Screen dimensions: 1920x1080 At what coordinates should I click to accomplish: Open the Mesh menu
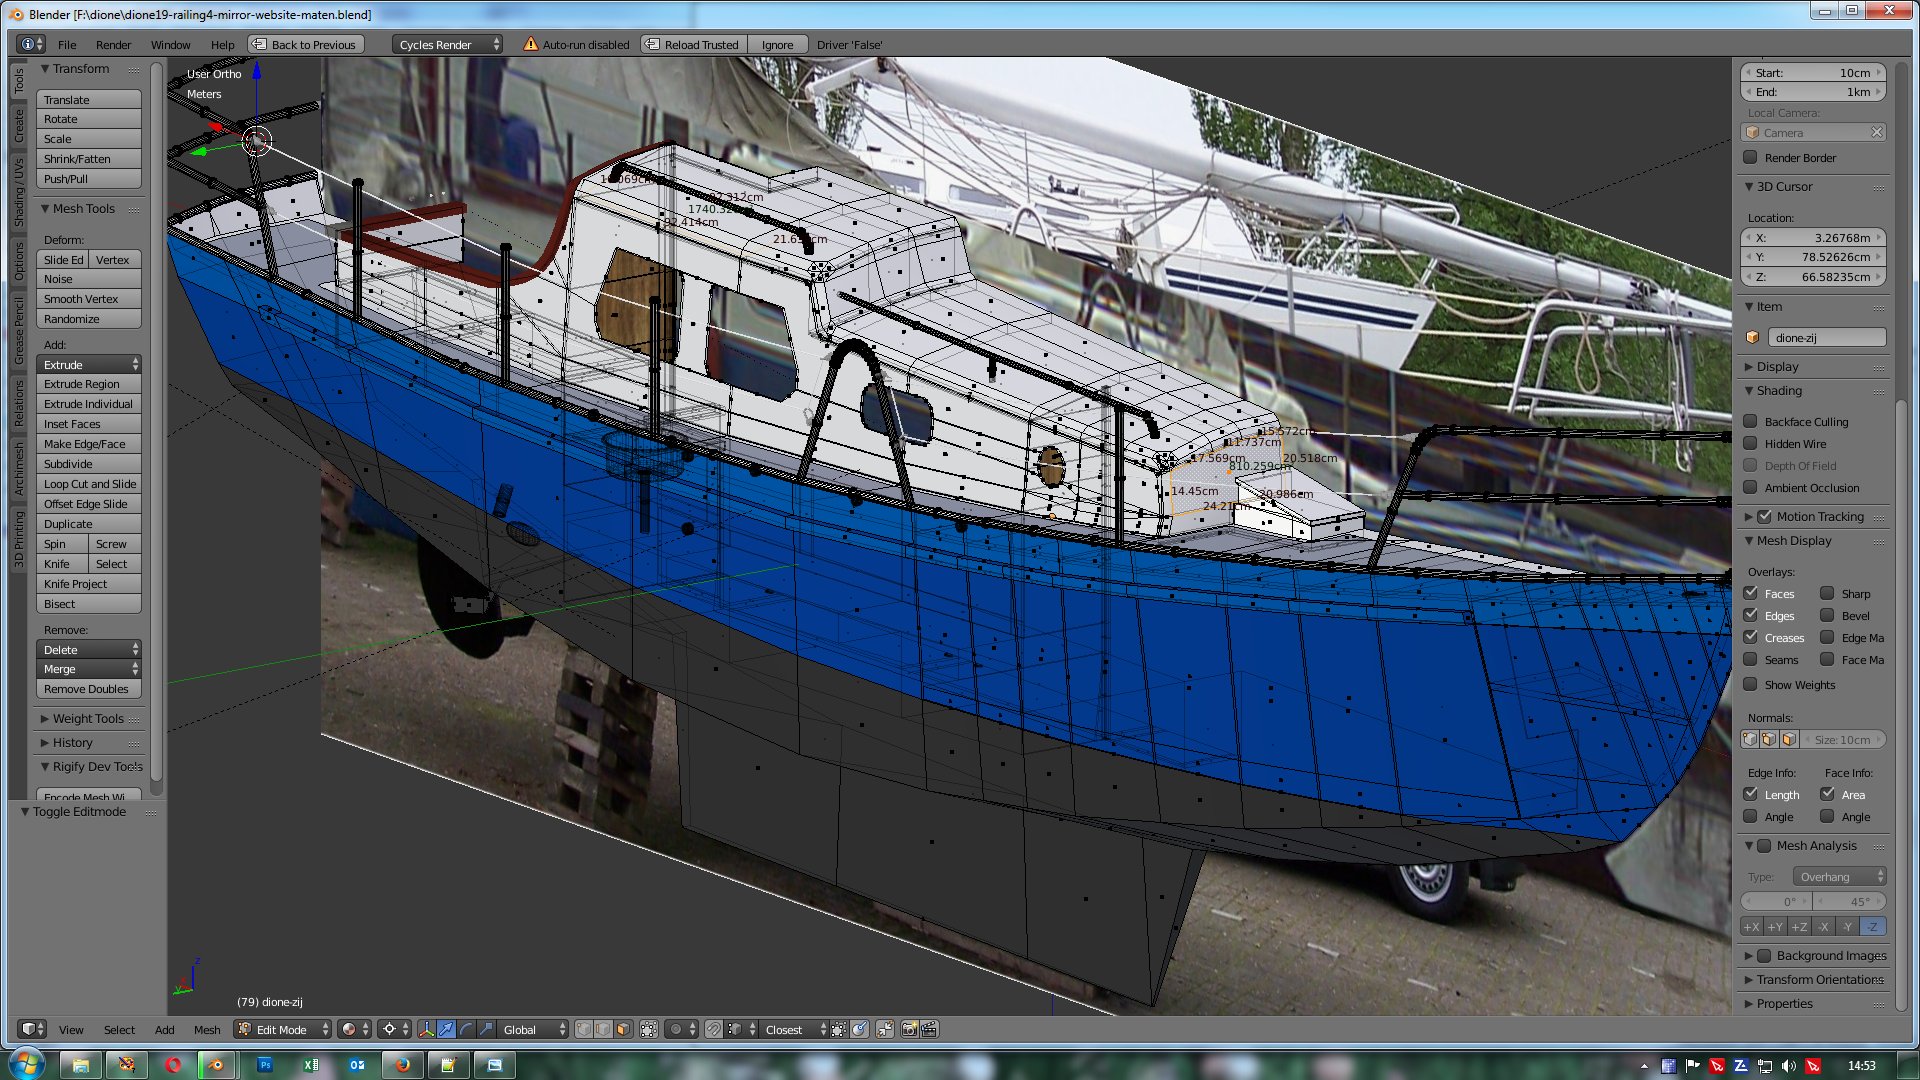click(x=207, y=1030)
